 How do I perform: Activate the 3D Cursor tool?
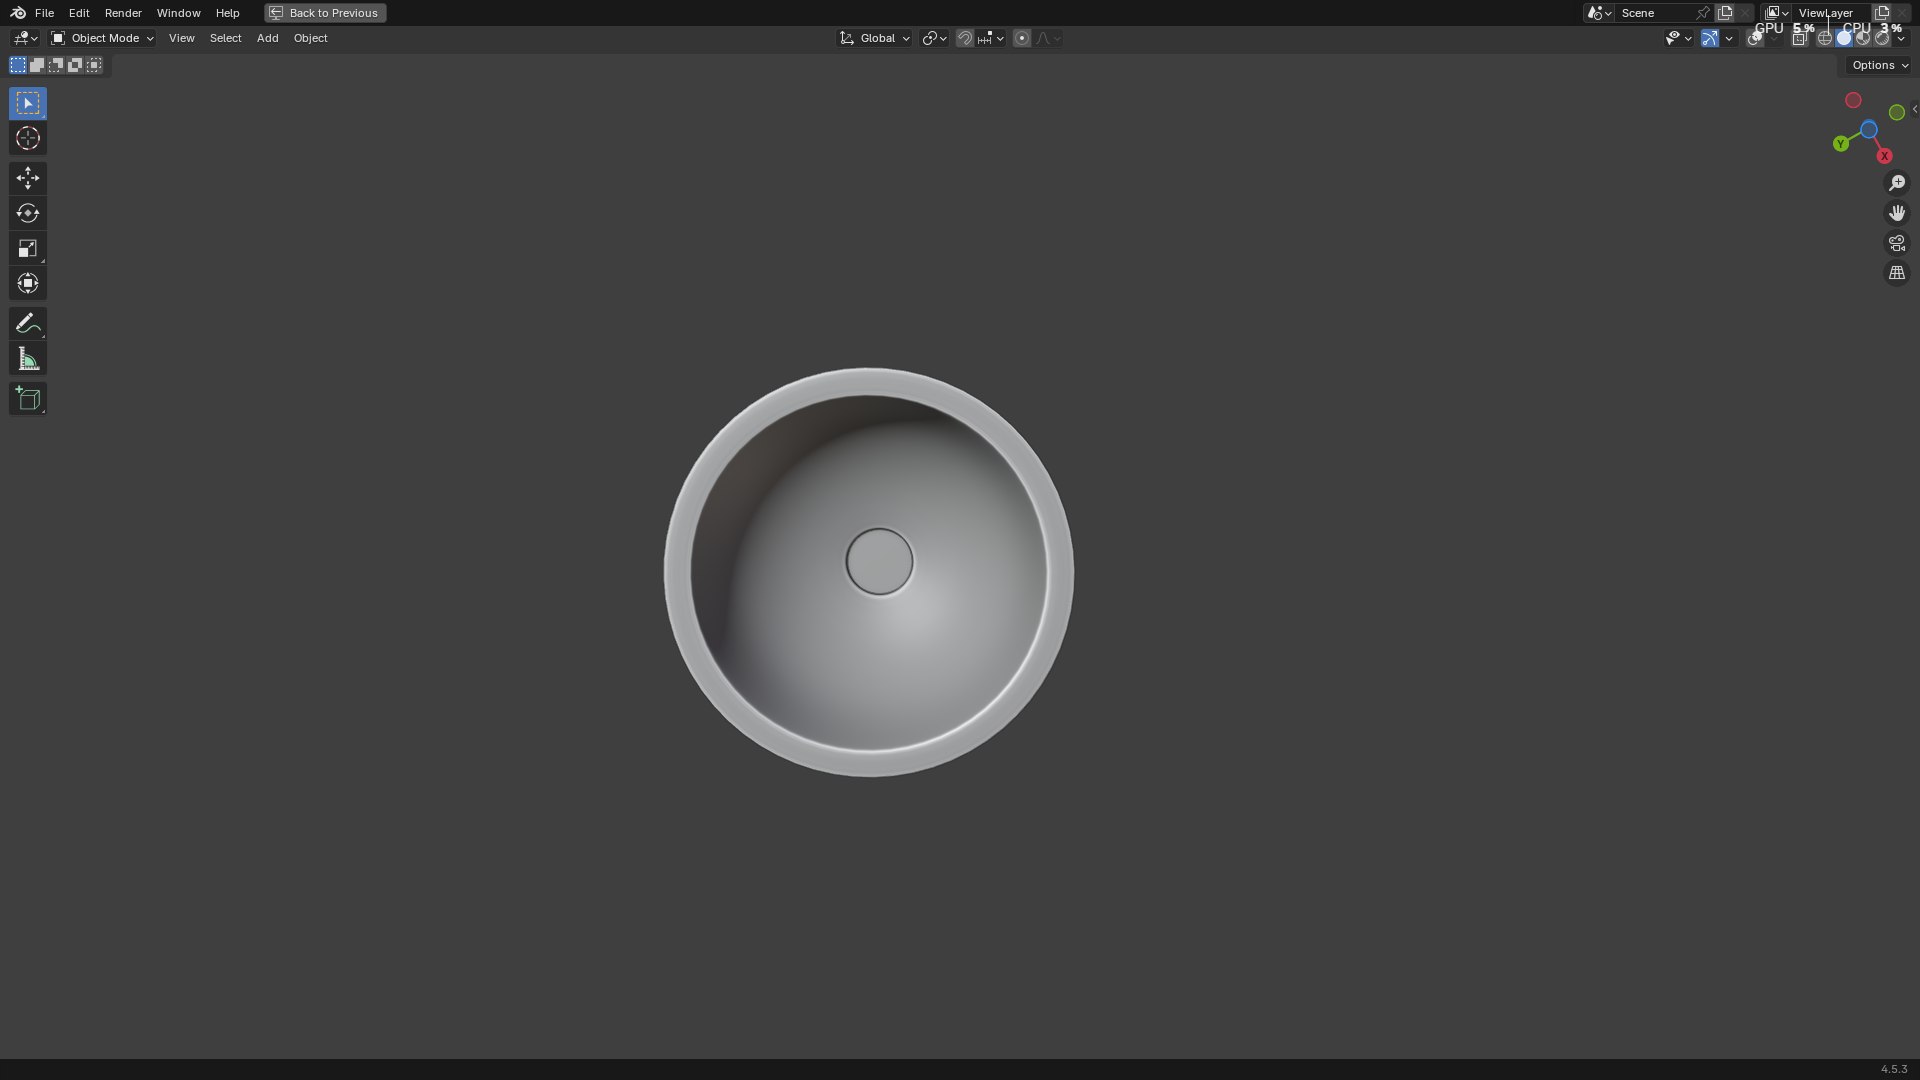point(28,138)
